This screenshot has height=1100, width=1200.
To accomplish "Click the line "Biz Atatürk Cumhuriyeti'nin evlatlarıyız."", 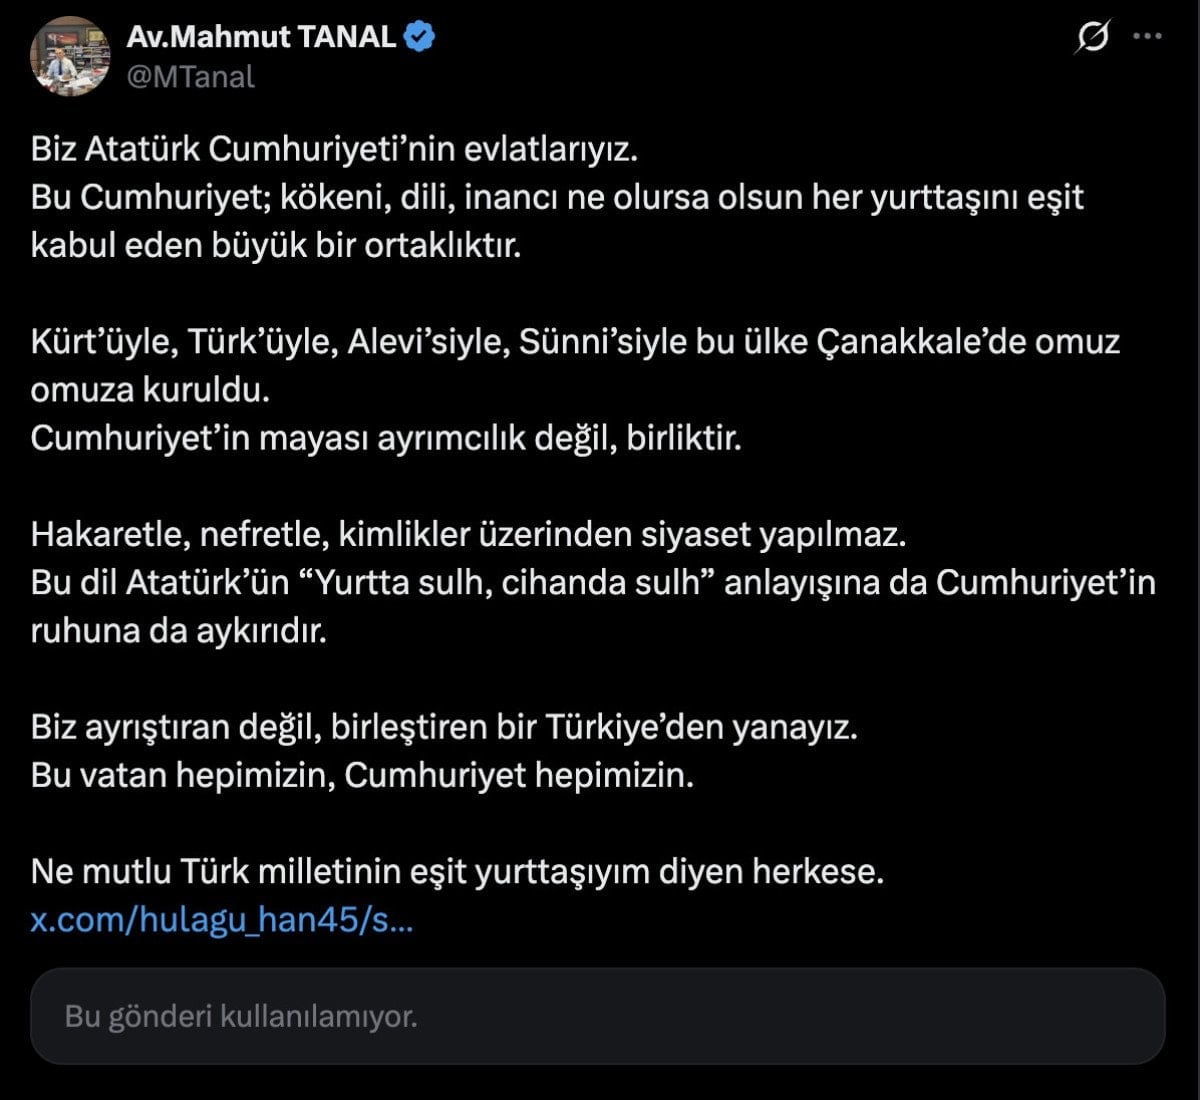I will point(334,149).
